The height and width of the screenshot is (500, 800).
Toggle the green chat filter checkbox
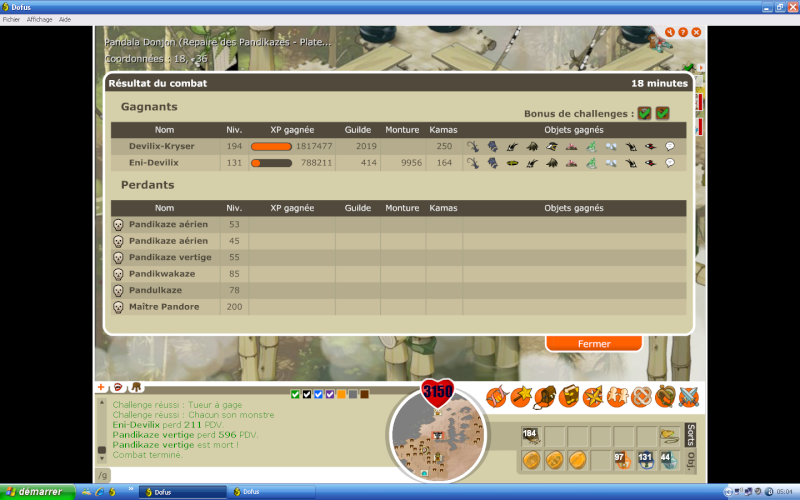[295, 394]
